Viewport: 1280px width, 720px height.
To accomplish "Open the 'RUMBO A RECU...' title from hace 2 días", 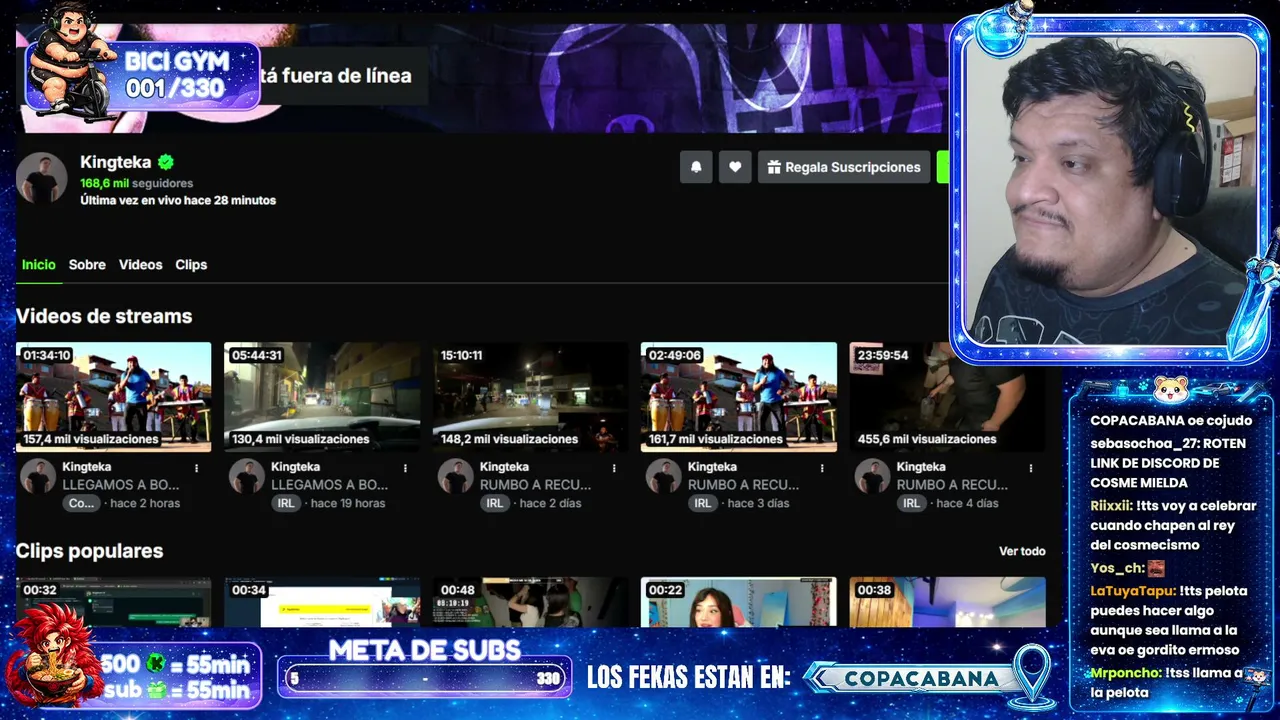I will (x=535, y=485).
